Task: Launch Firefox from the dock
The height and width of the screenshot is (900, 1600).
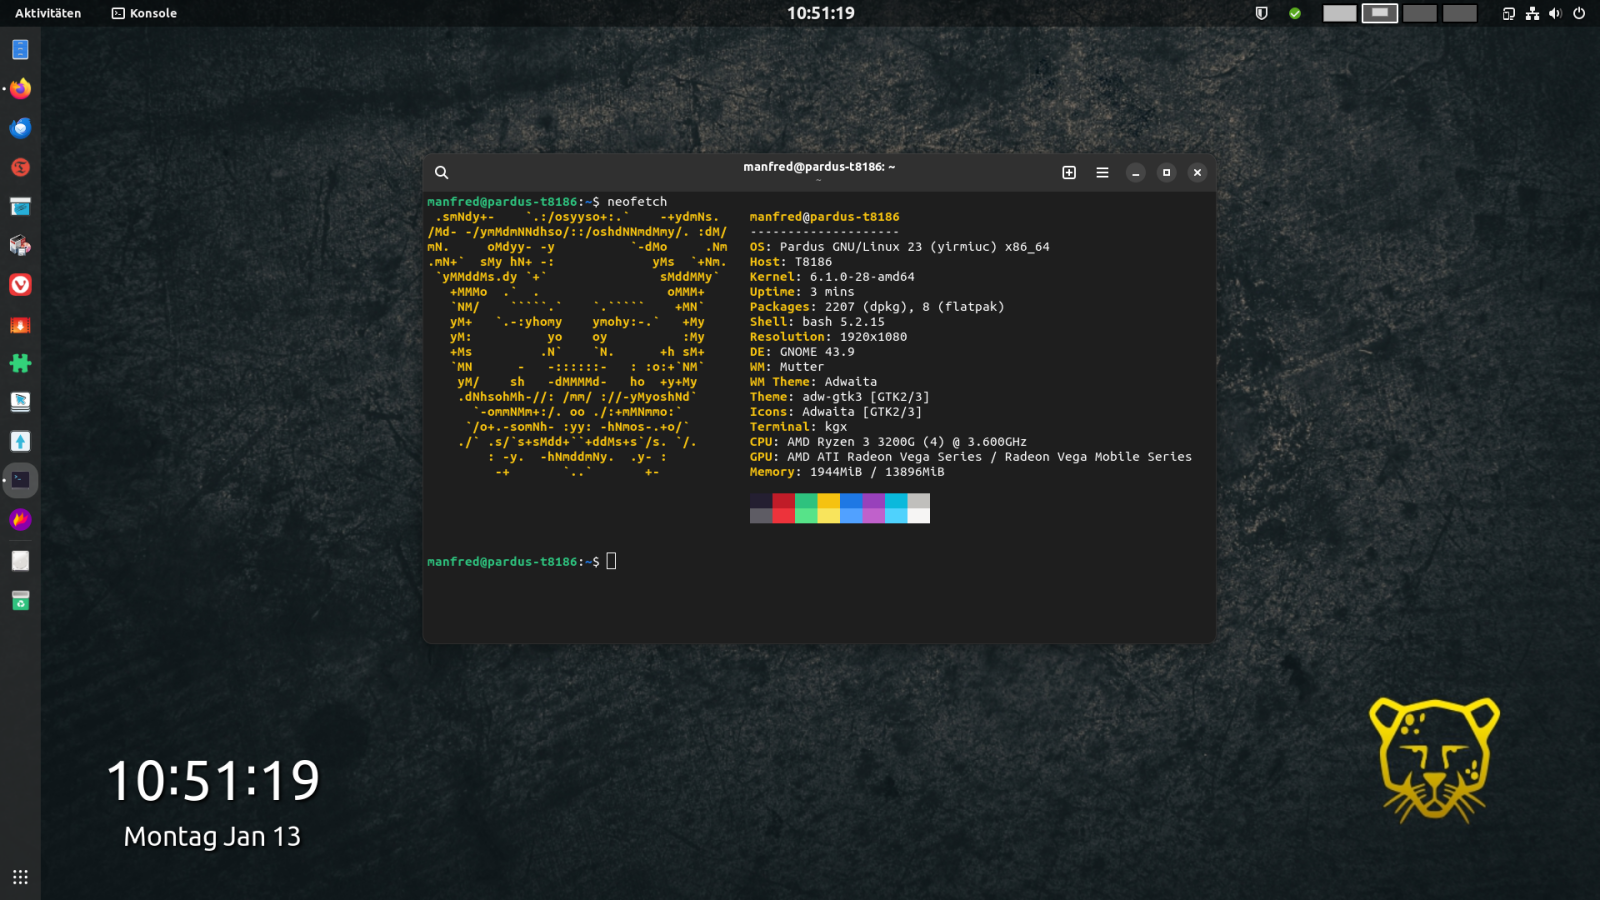Action: click(20, 89)
